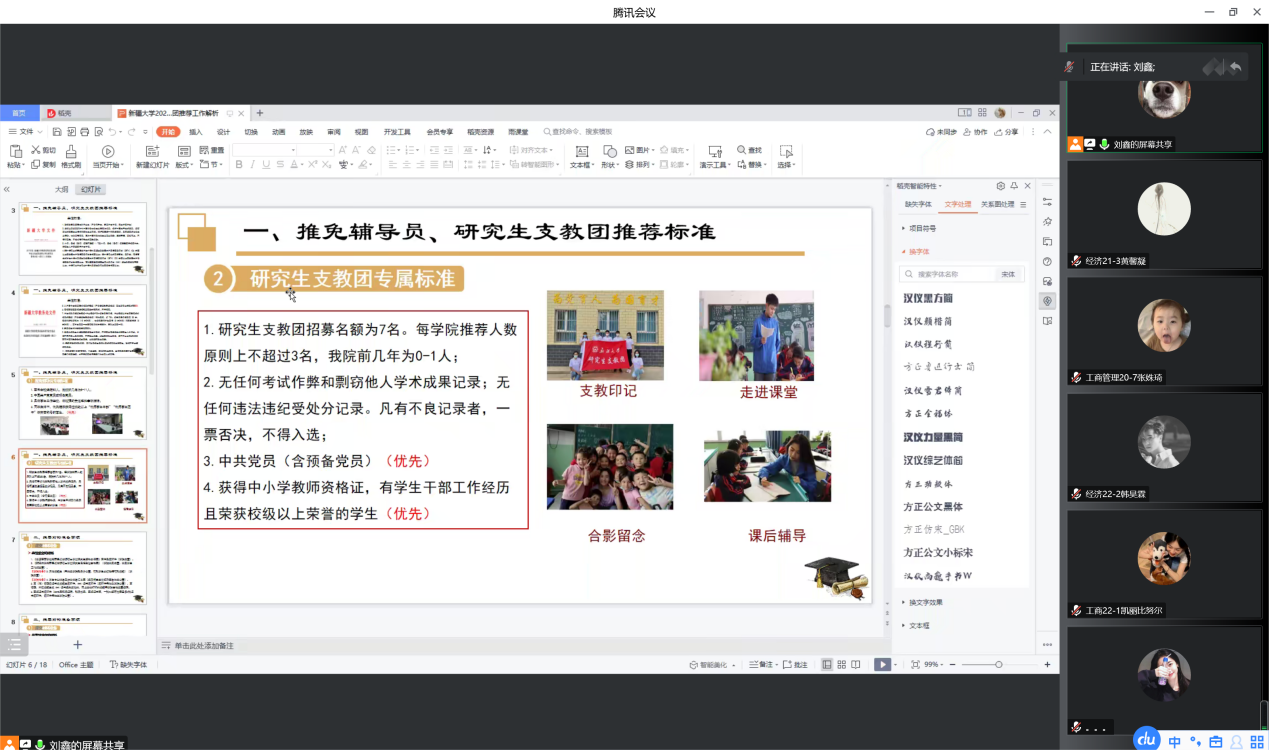Toggle bold formatting in the ribbon

239,165
